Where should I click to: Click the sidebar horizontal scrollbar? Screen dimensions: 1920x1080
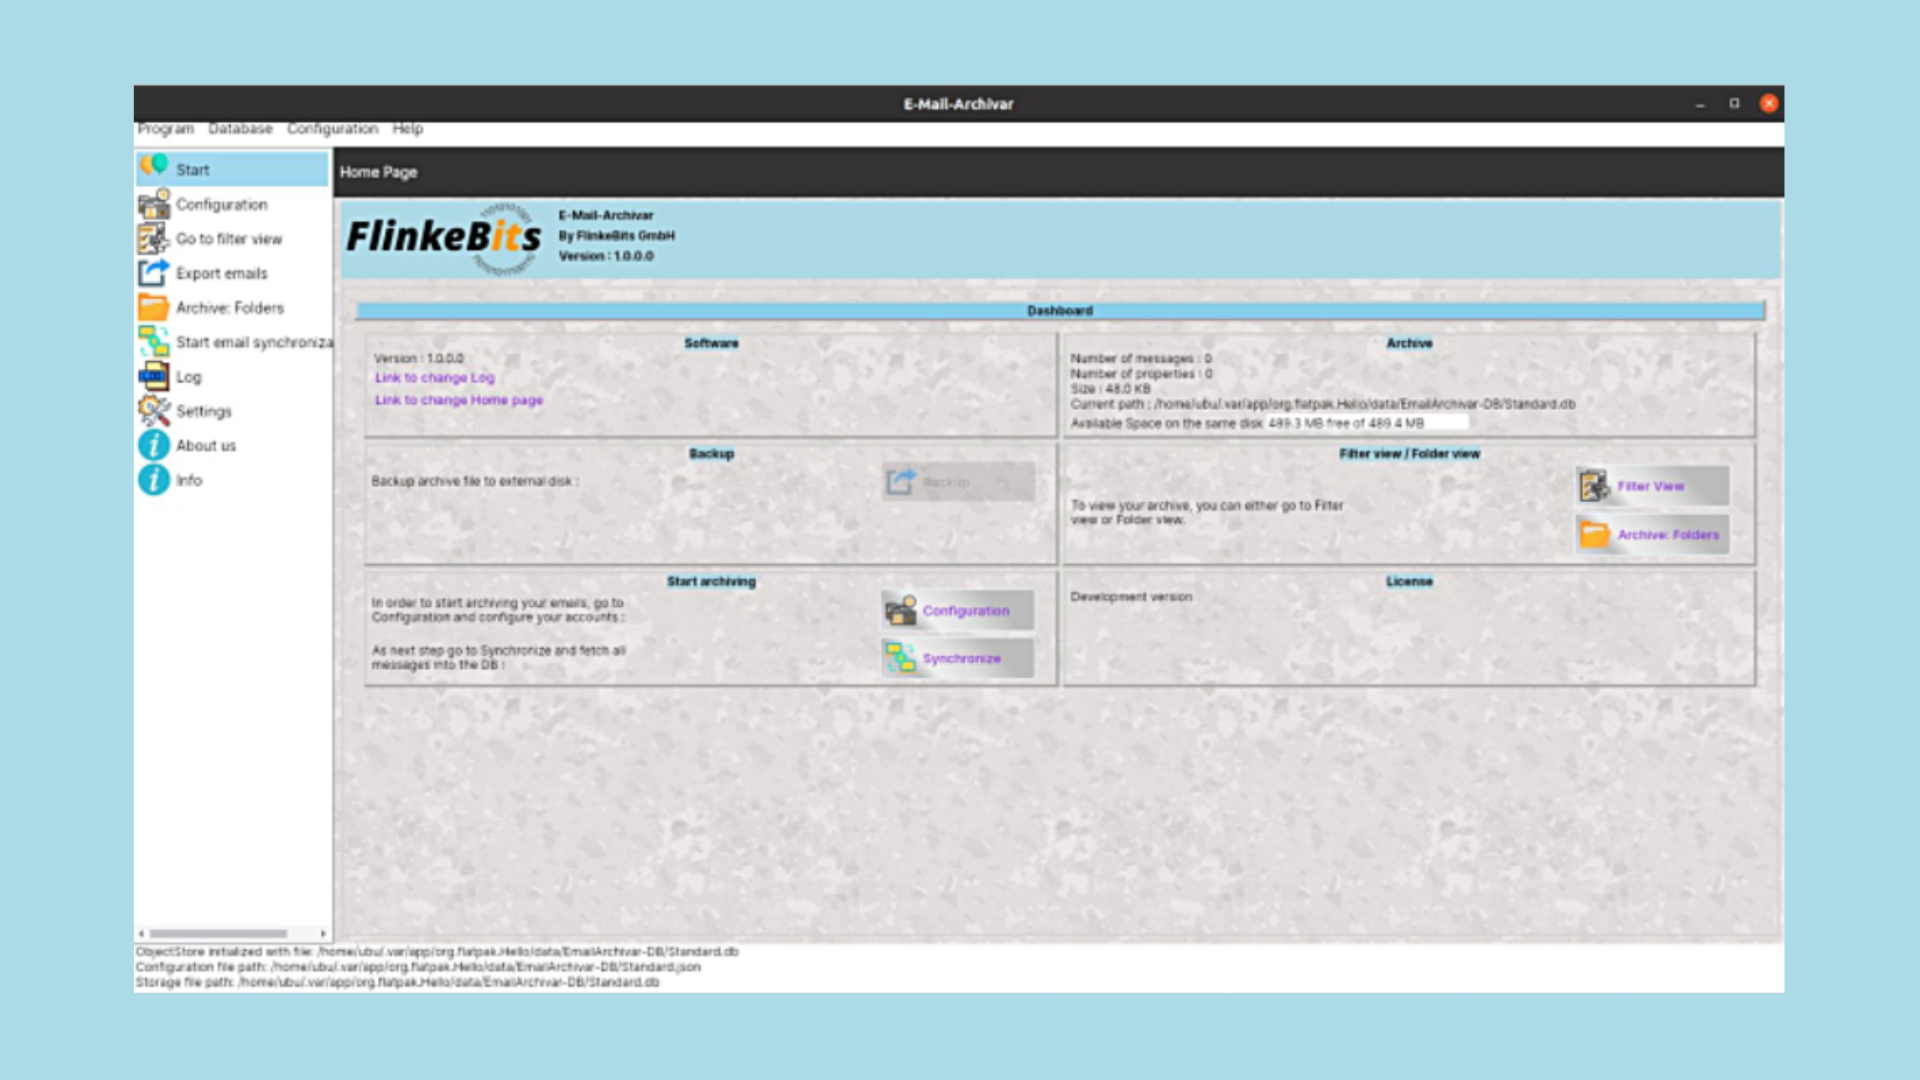[x=218, y=933]
